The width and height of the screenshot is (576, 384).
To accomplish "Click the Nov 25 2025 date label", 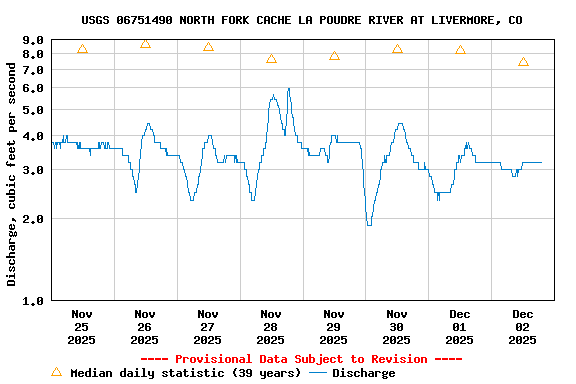I will click(82, 327).
